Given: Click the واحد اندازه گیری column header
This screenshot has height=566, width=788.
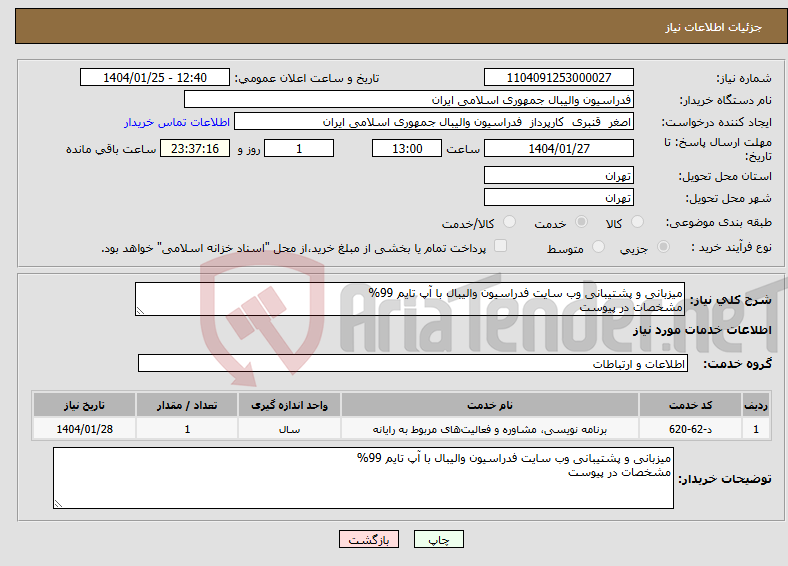Looking at the screenshot, I should click(x=289, y=405).
